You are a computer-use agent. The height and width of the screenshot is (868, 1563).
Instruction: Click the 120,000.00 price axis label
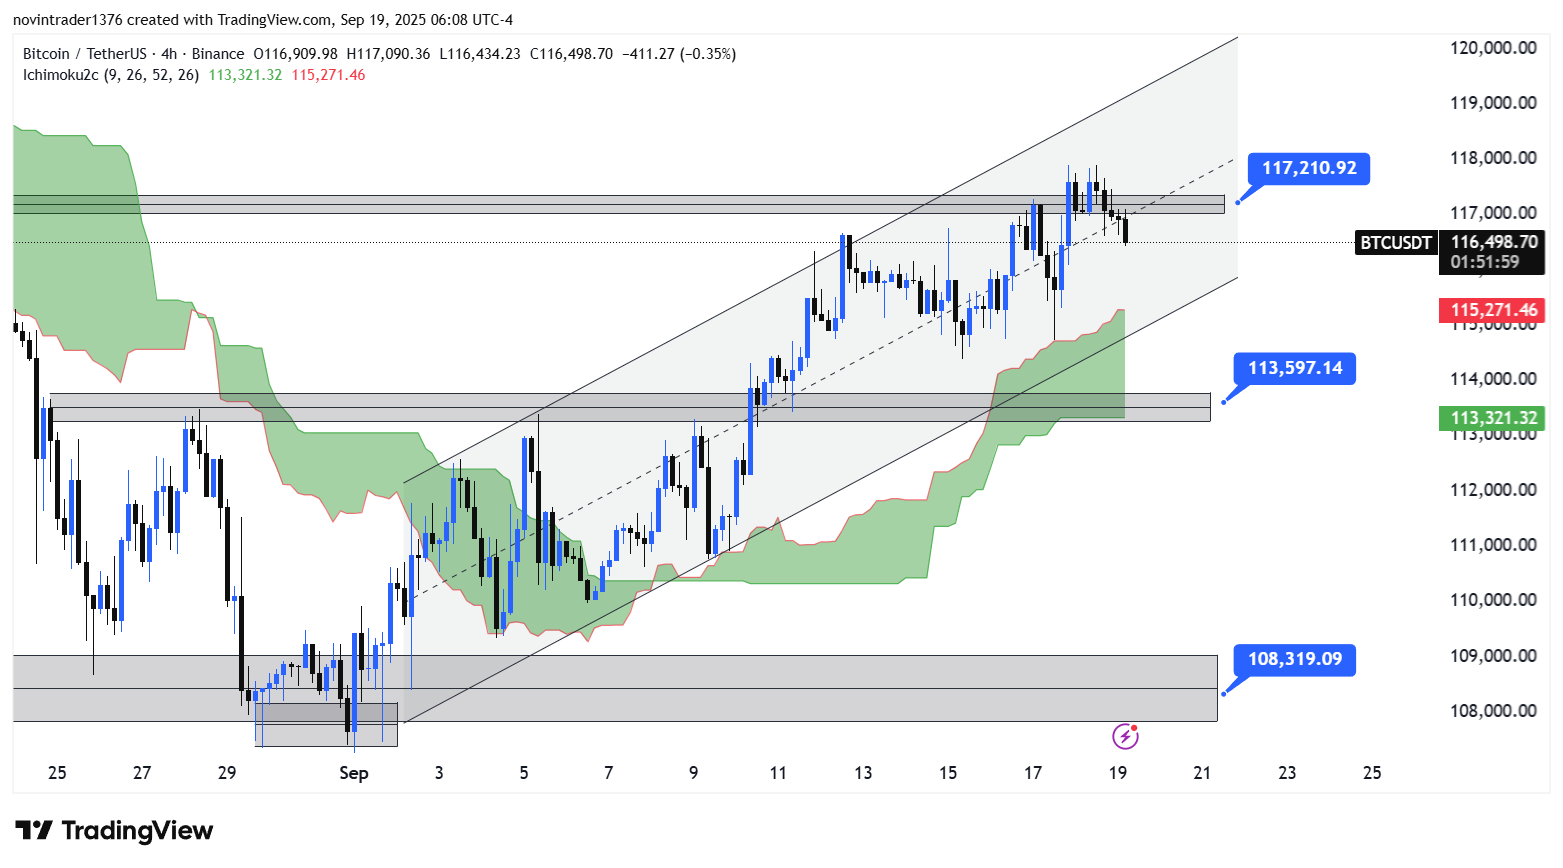(1493, 48)
